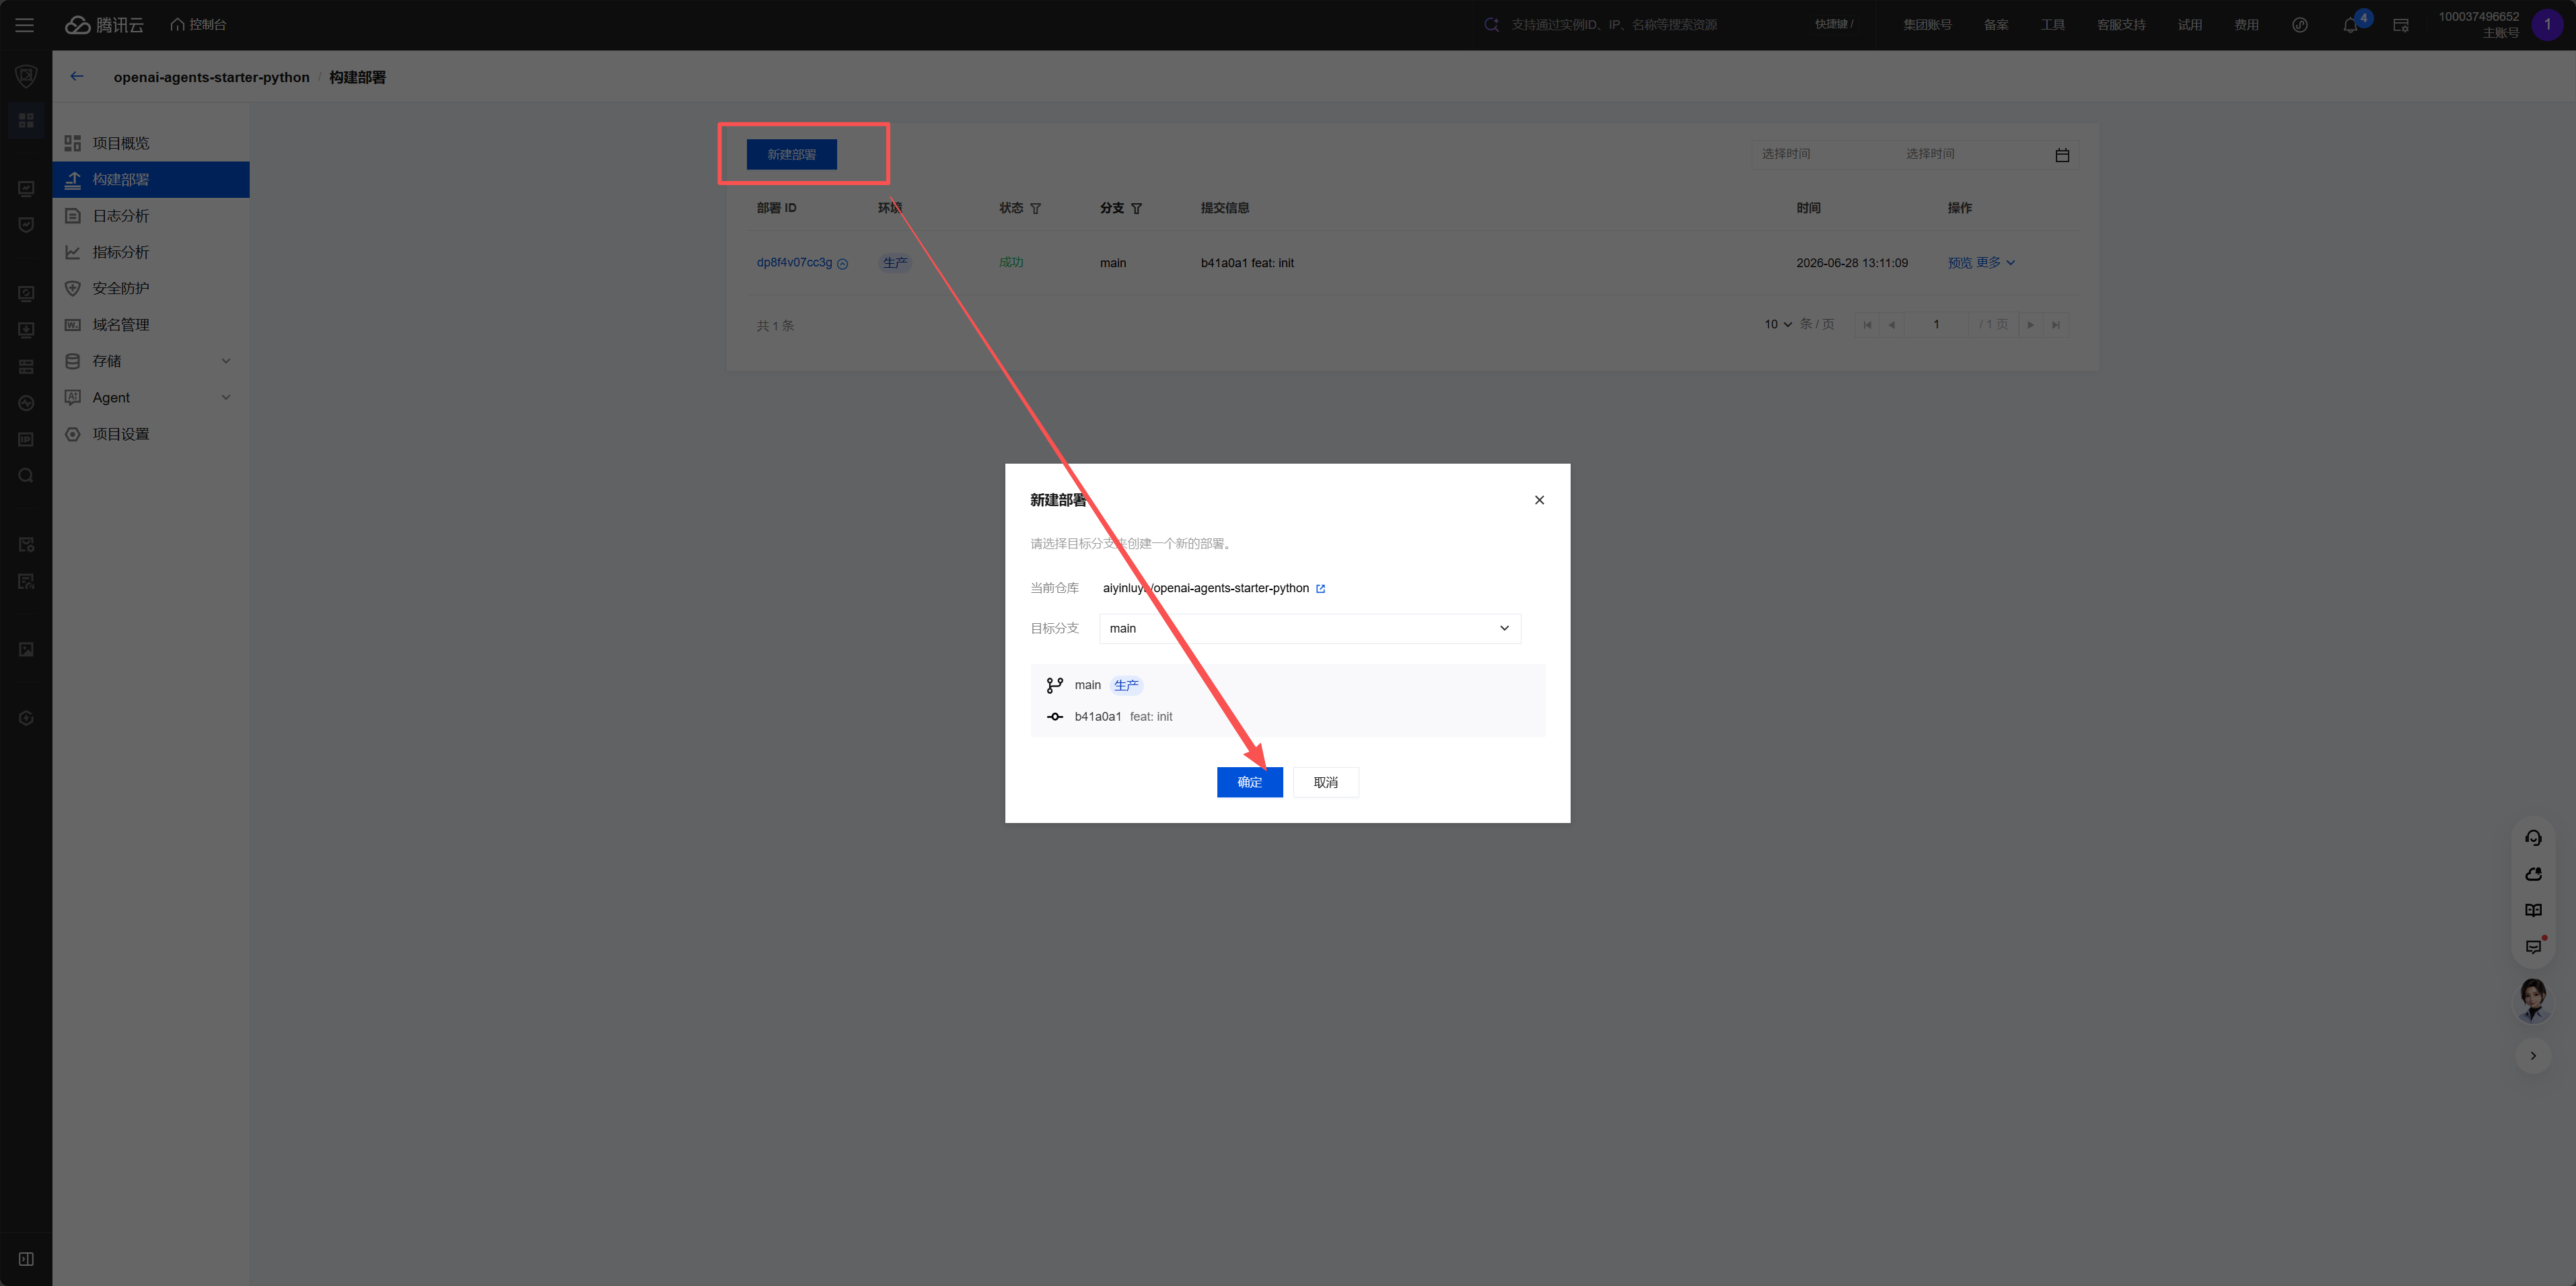Image resolution: width=2576 pixels, height=1286 pixels.
Task: Open the 更多 dropdown in the row
Action: click(1995, 263)
